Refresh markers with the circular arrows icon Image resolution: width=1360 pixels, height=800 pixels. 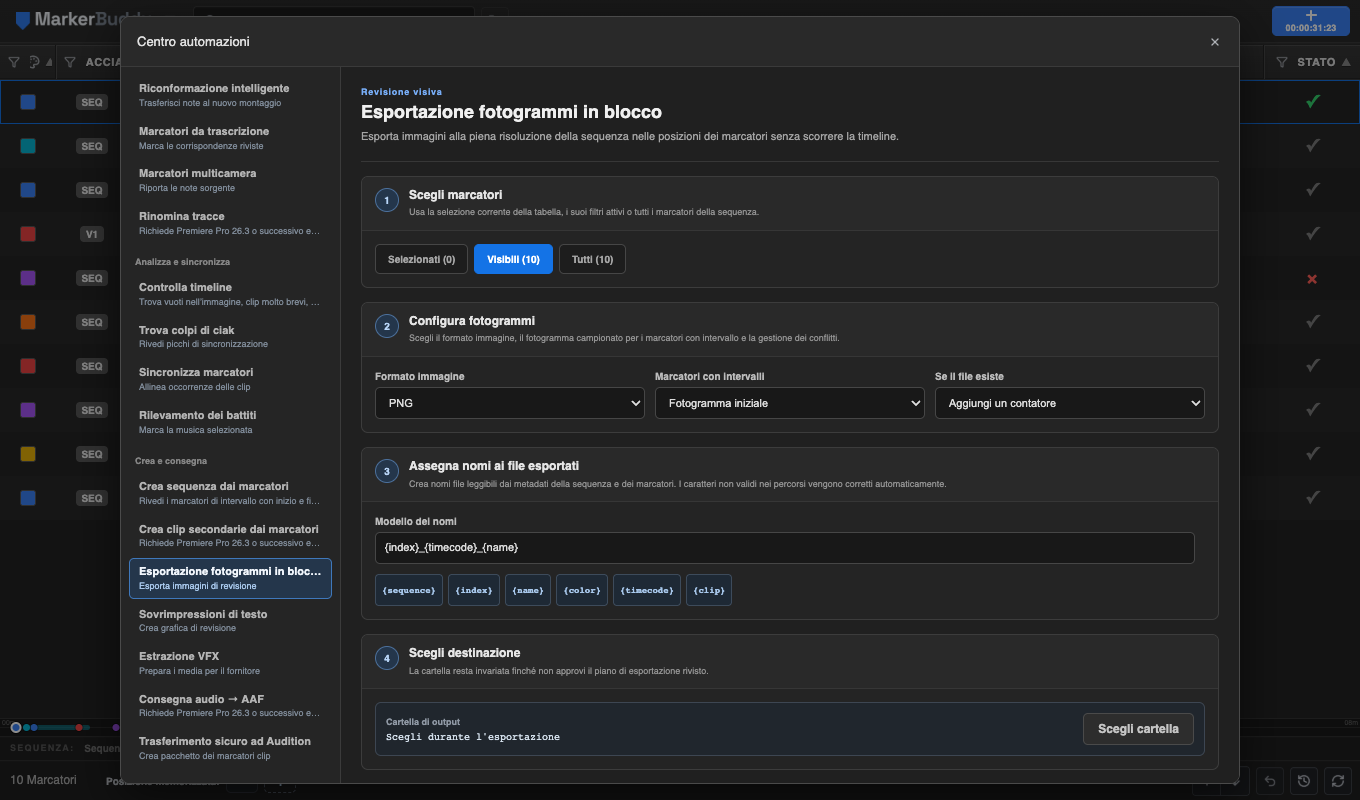[1338, 781]
